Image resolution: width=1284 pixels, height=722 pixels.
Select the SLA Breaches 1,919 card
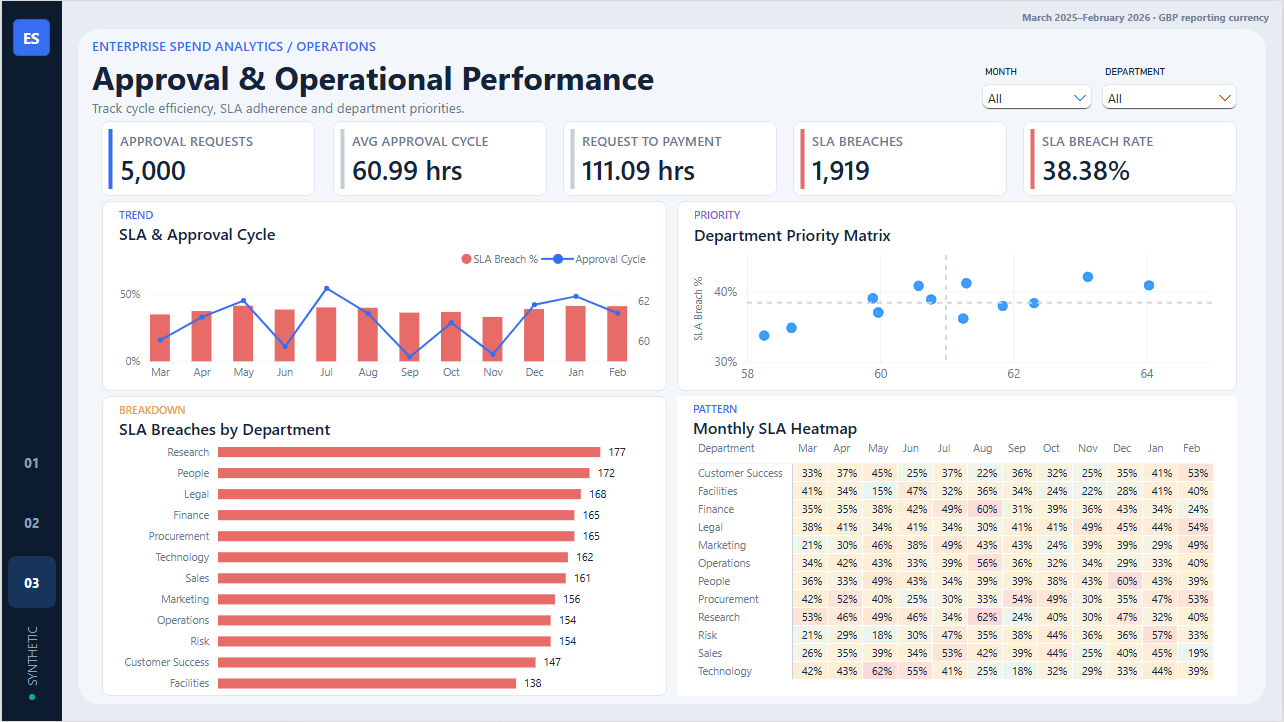[900, 158]
